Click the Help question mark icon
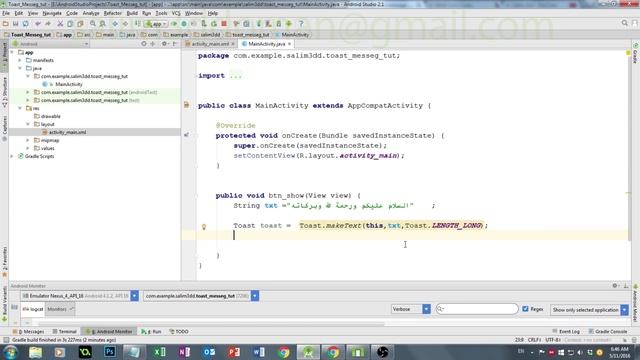Viewport: 640px width, 360px height. [301, 24]
